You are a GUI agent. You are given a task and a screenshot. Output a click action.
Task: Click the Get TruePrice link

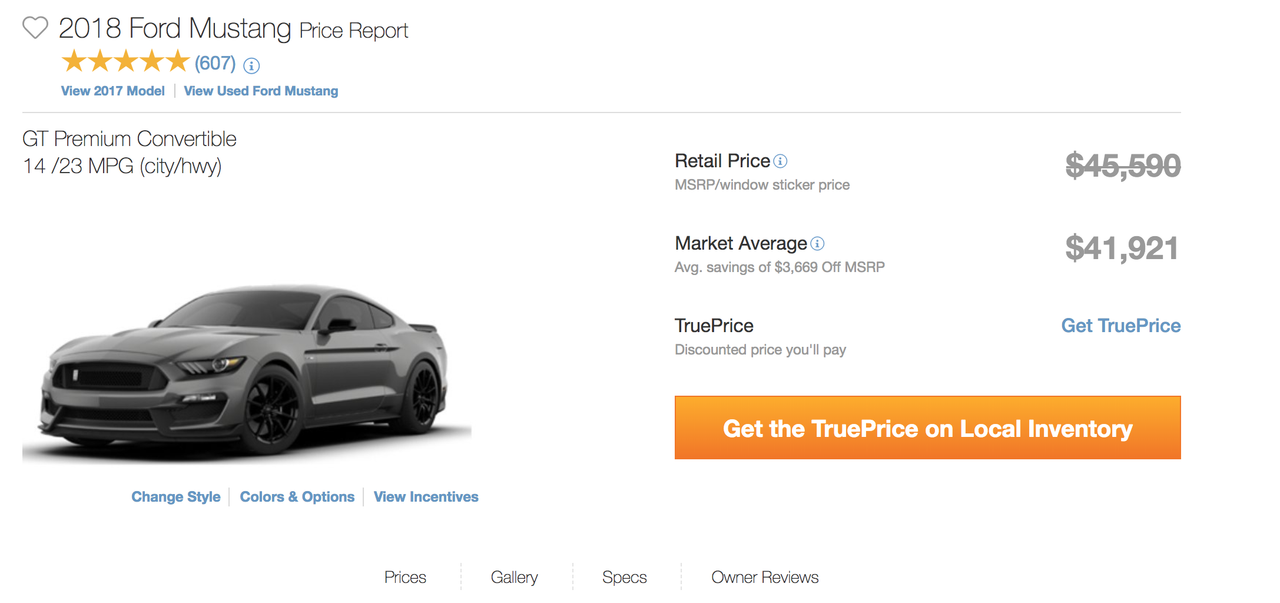tap(1121, 326)
